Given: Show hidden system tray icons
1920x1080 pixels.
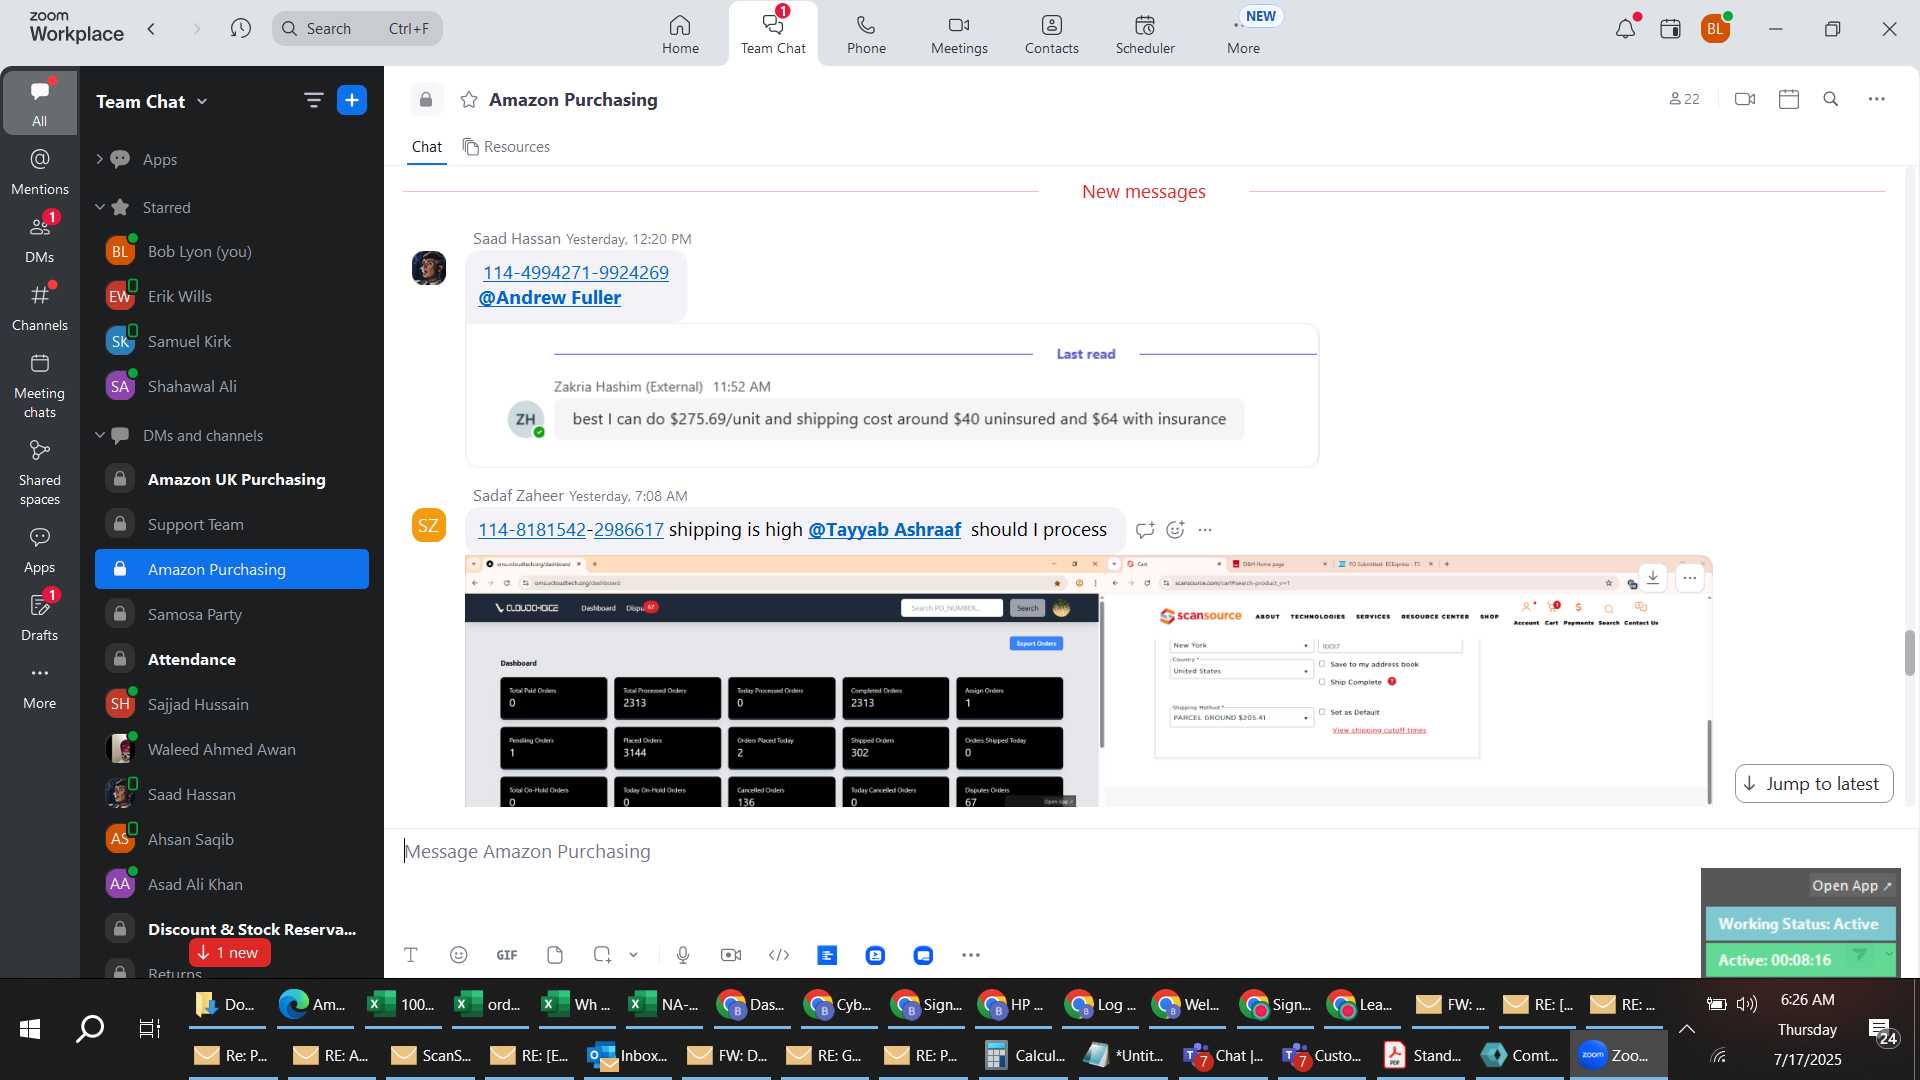Looking at the screenshot, I should pyautogui.click(x=1687, y=1029).
